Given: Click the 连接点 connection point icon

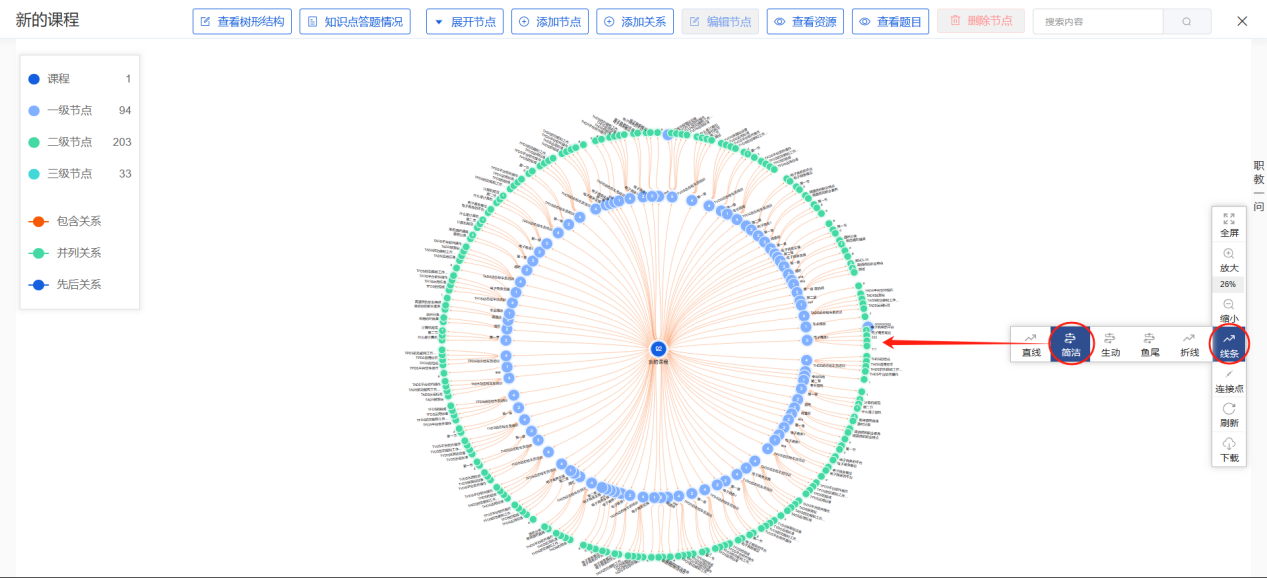Looking at the screenshot, I should [x=1229, y=380].
